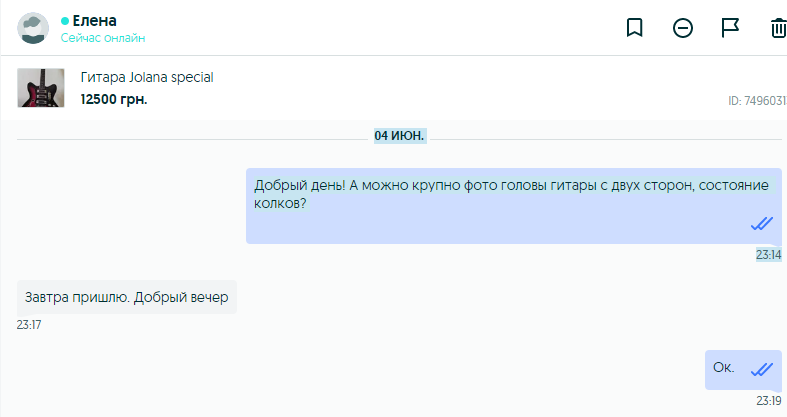This screenshot has height=417, width=787.
Task: Click the bookmark icon to save conversation
Action: click(634, 28)
